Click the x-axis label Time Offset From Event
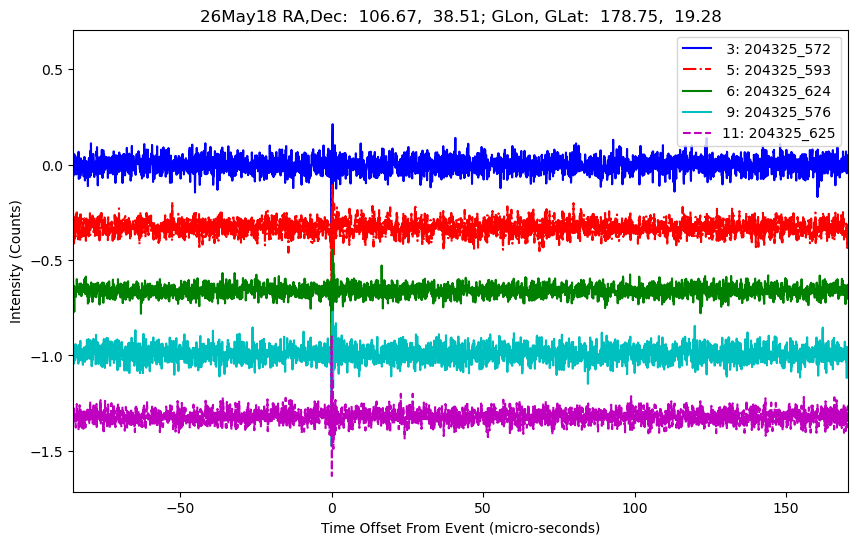Viewport: 858px width, 545px height. tap(460, 528)
